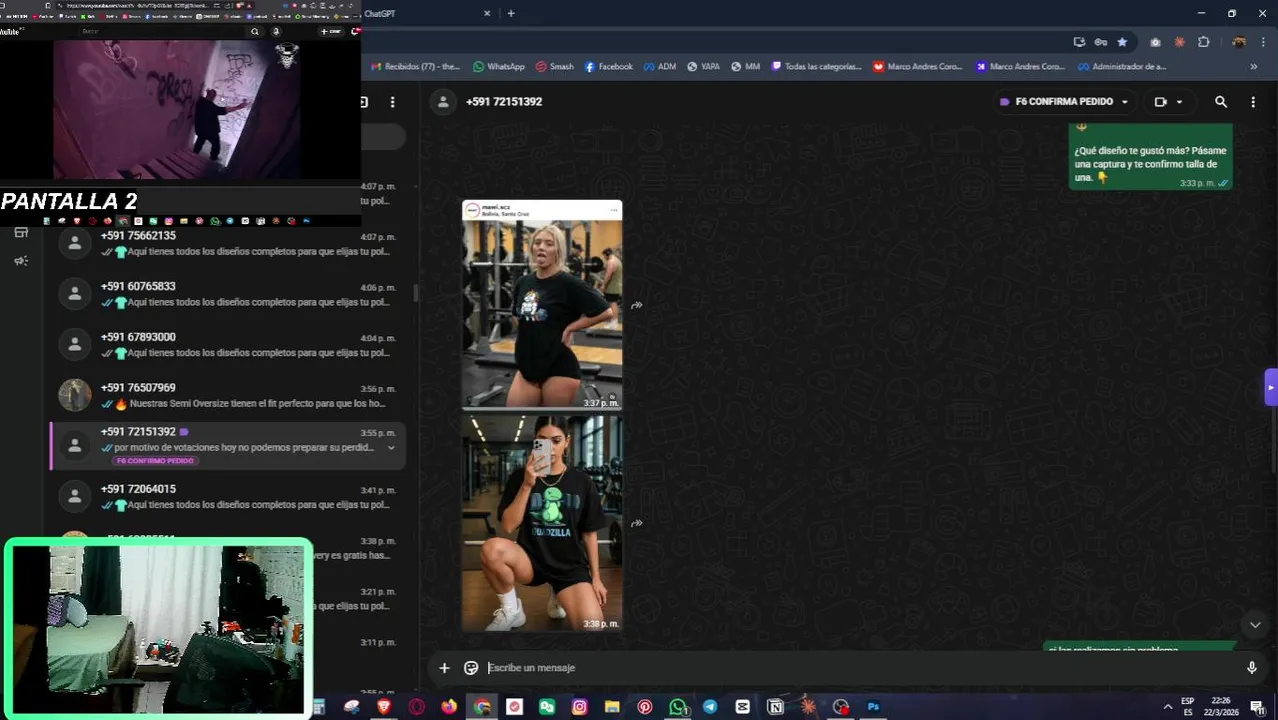The width and height of the screenshot is (1278, 720).
Task: Click the attach plus icon in the message bar
Action: [444, 668]
